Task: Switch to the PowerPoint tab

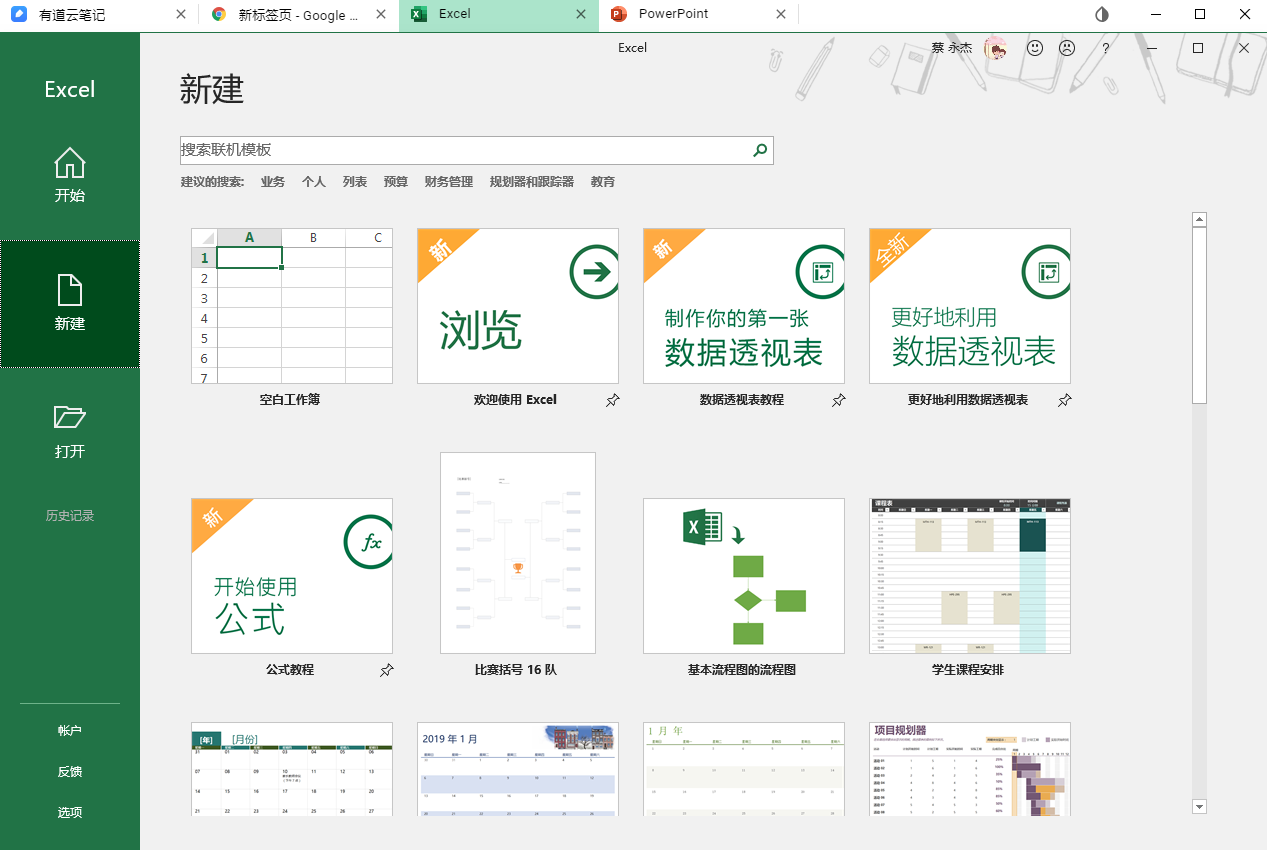Action: (699, 15)
